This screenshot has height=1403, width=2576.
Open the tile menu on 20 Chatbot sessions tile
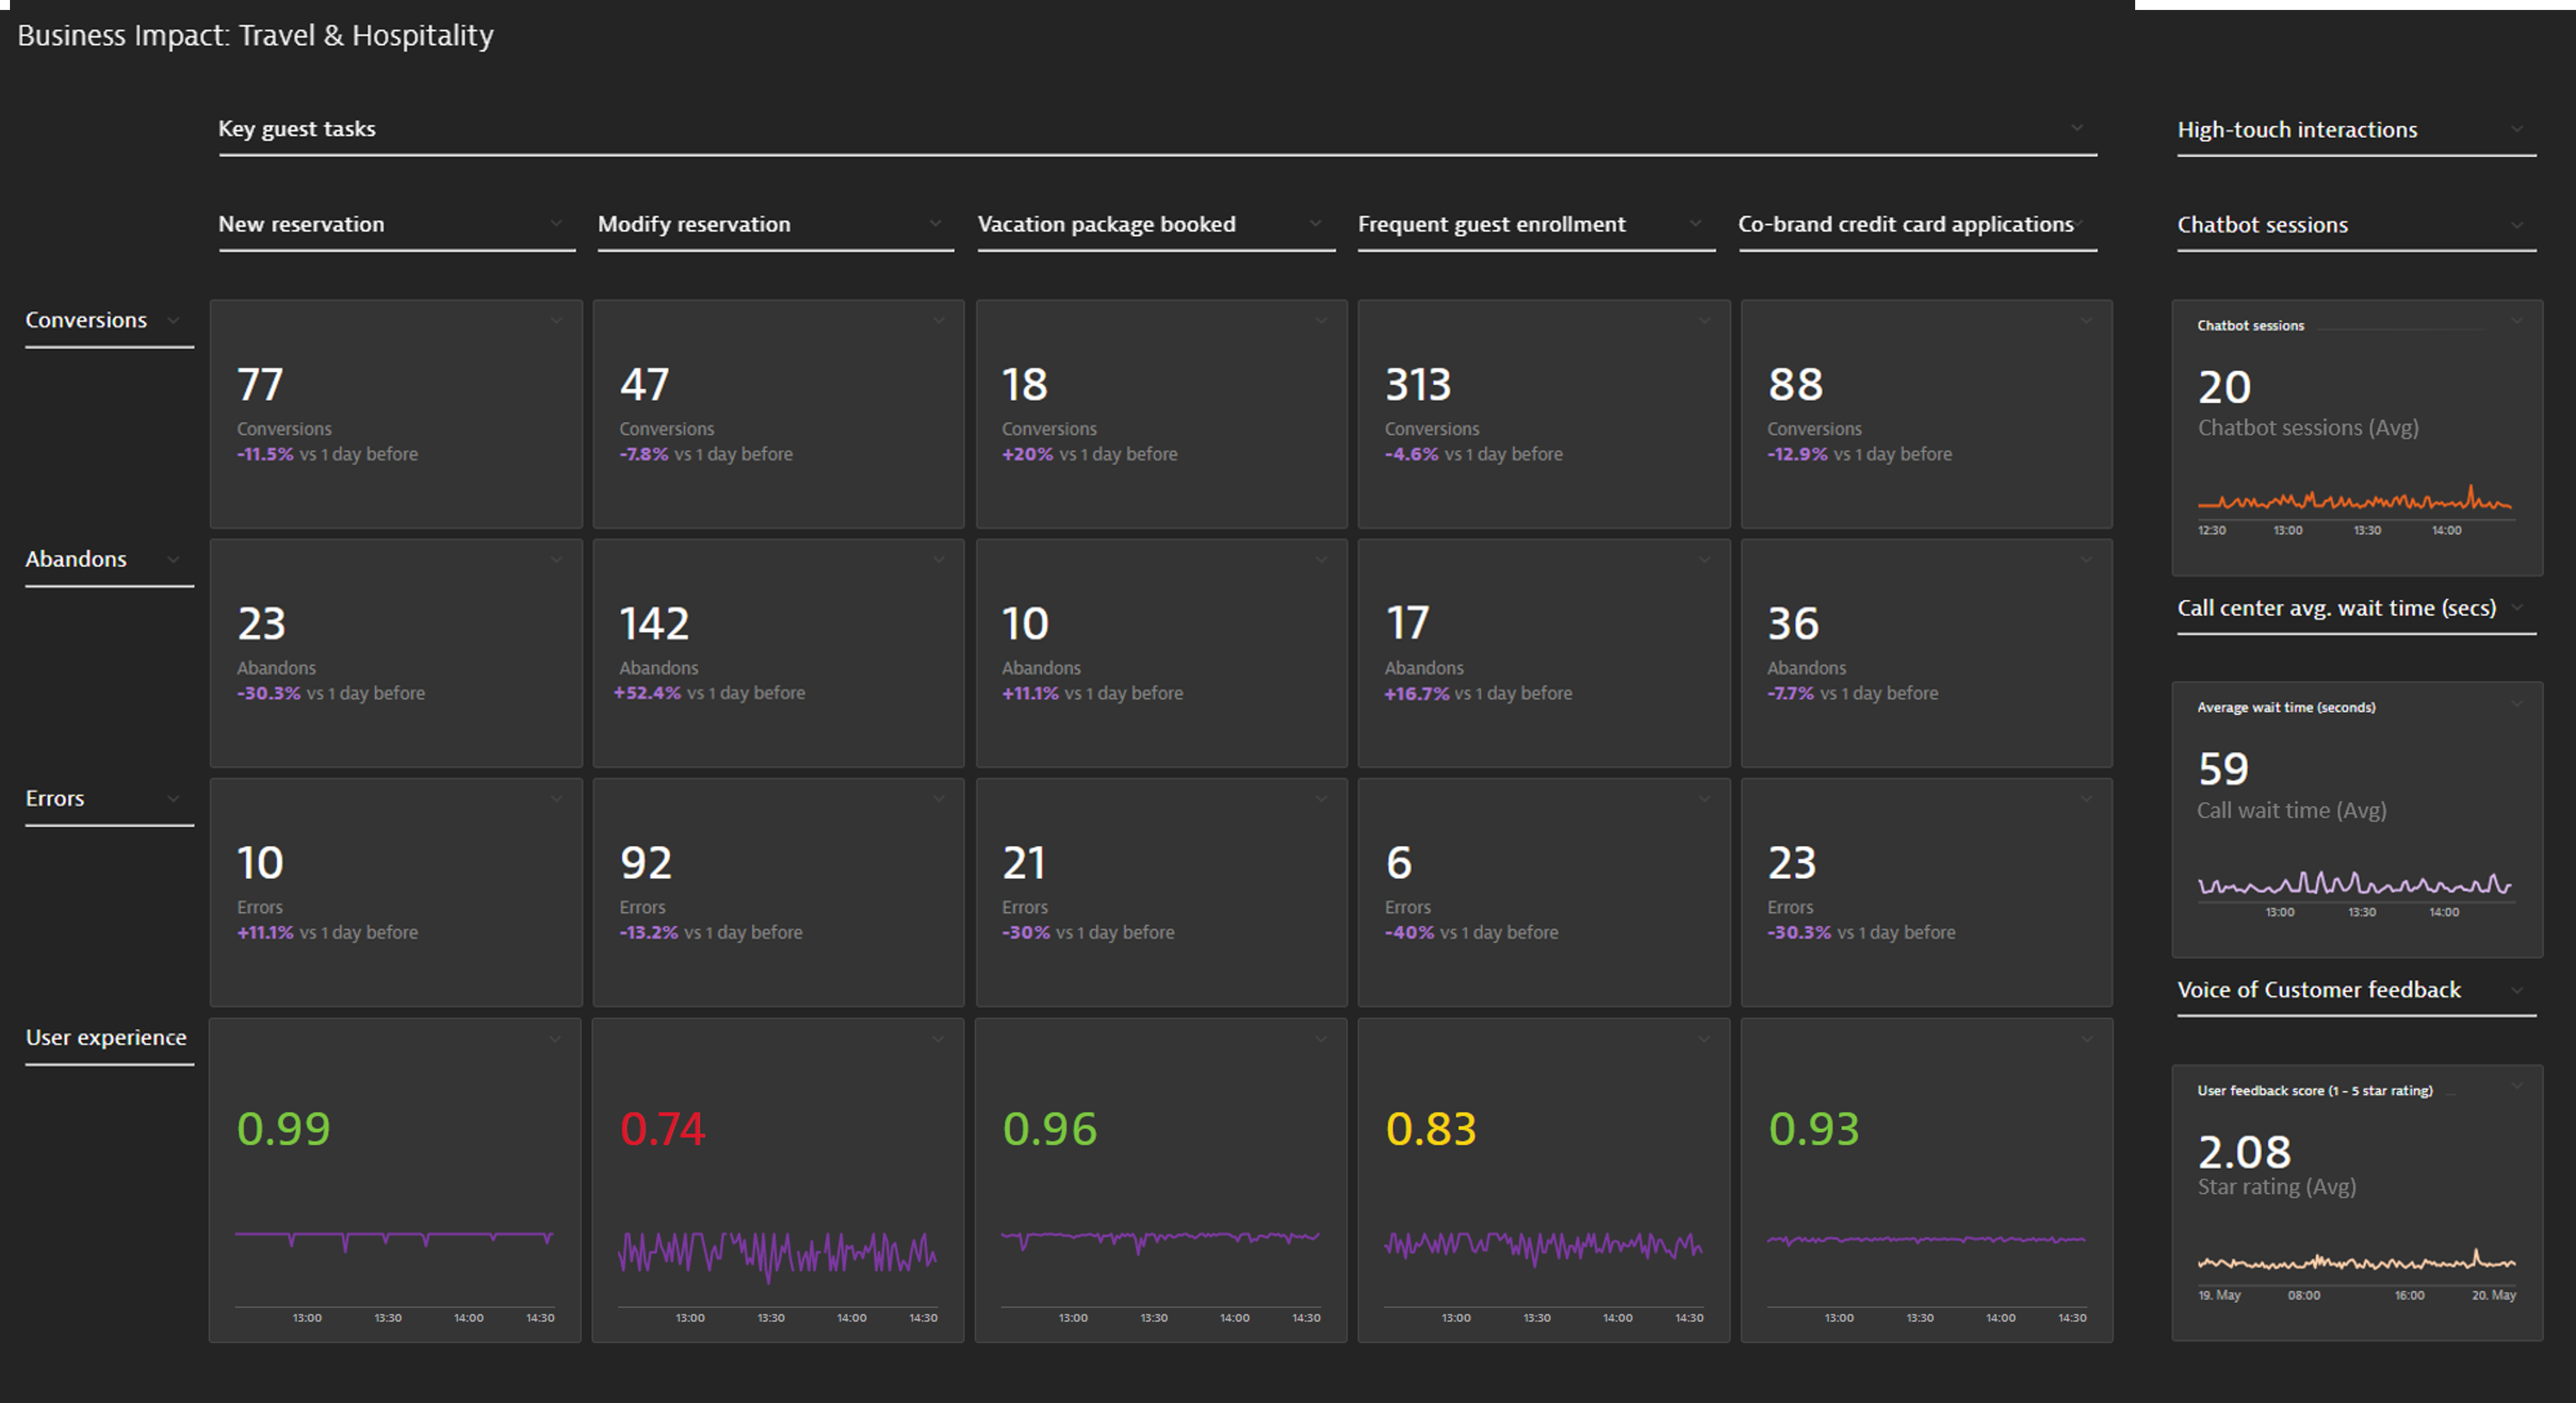(x=2517, y=321)
